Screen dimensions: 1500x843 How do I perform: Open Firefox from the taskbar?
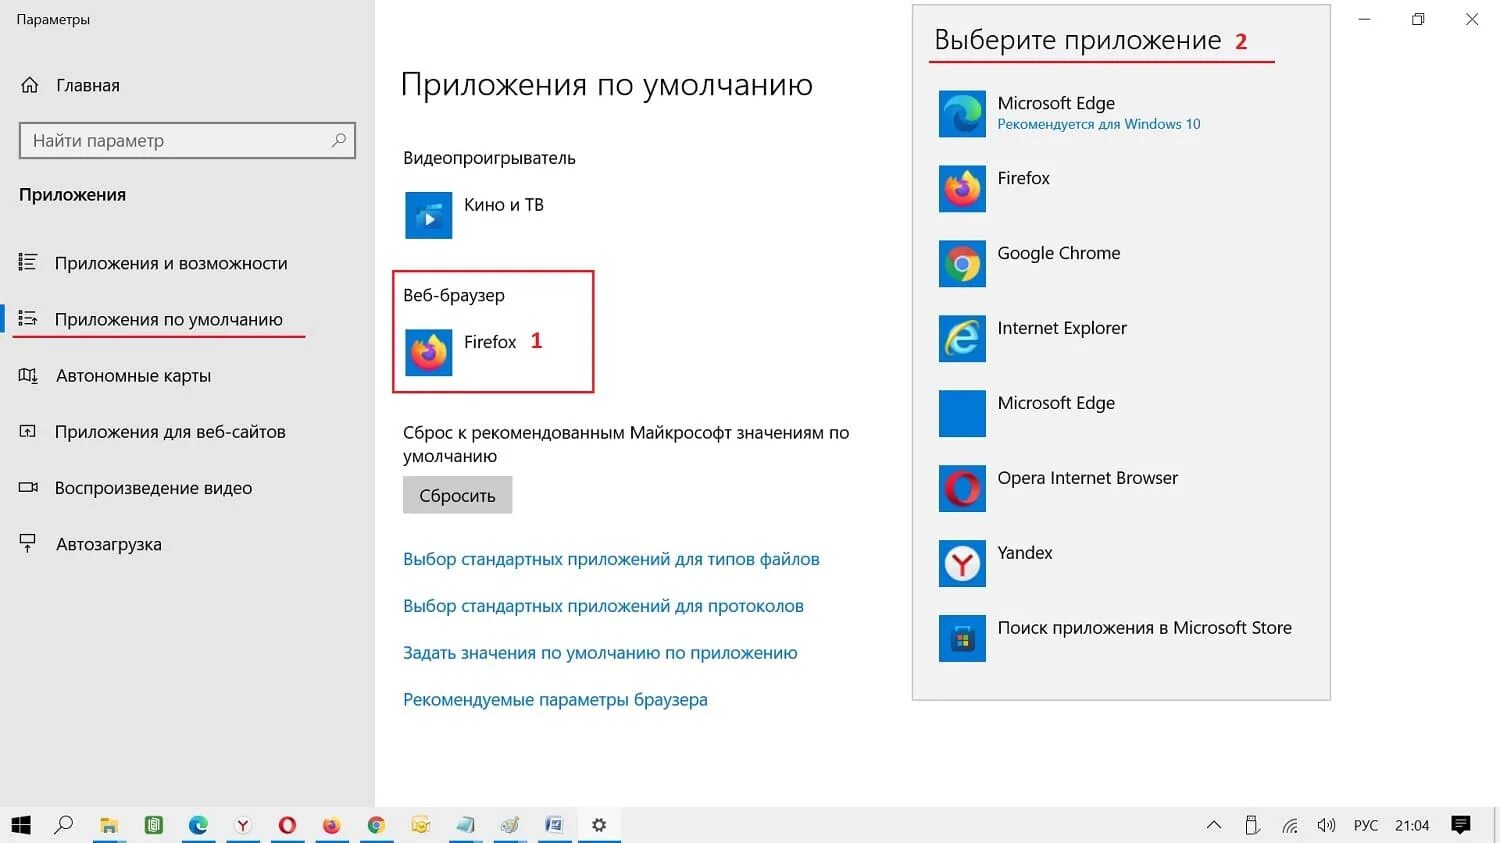[x=332, y=825]
